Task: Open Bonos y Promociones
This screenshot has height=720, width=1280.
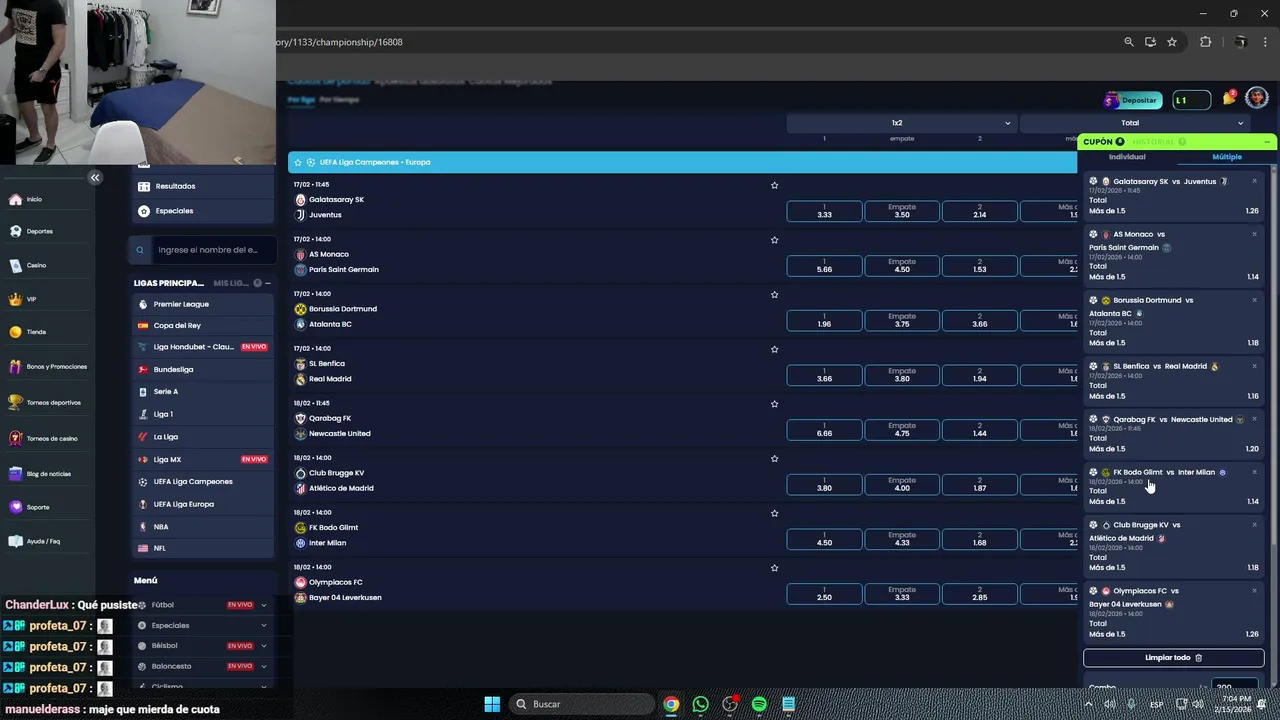Action: coord(48,367)
